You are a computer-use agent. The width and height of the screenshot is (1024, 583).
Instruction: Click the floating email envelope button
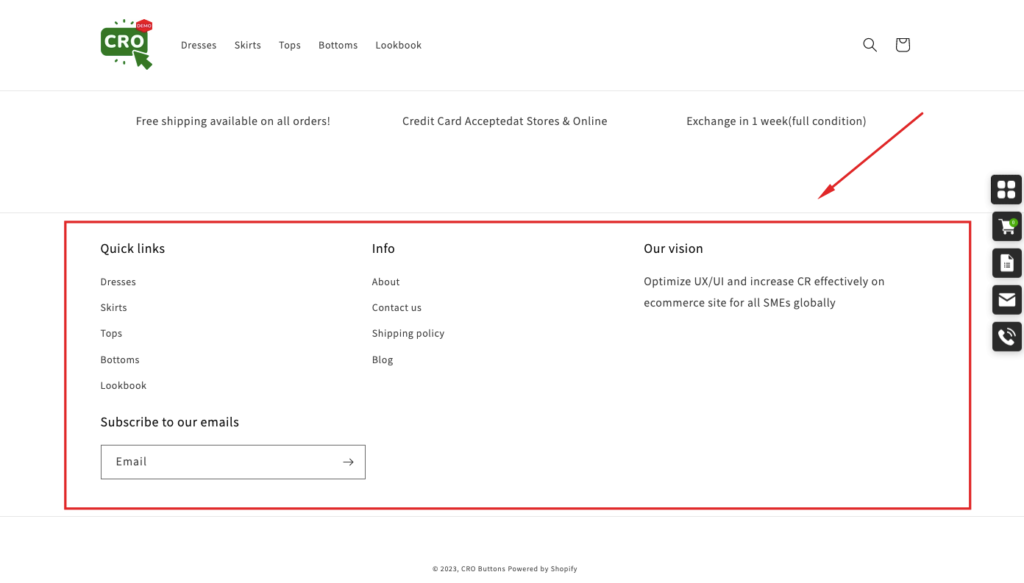[x=1006, y=300]
